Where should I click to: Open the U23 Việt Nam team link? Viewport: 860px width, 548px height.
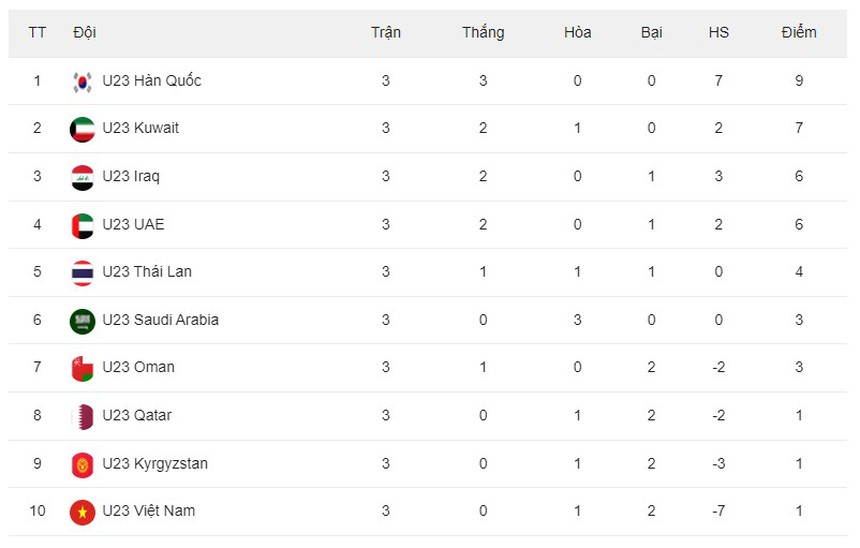point(149,511)
